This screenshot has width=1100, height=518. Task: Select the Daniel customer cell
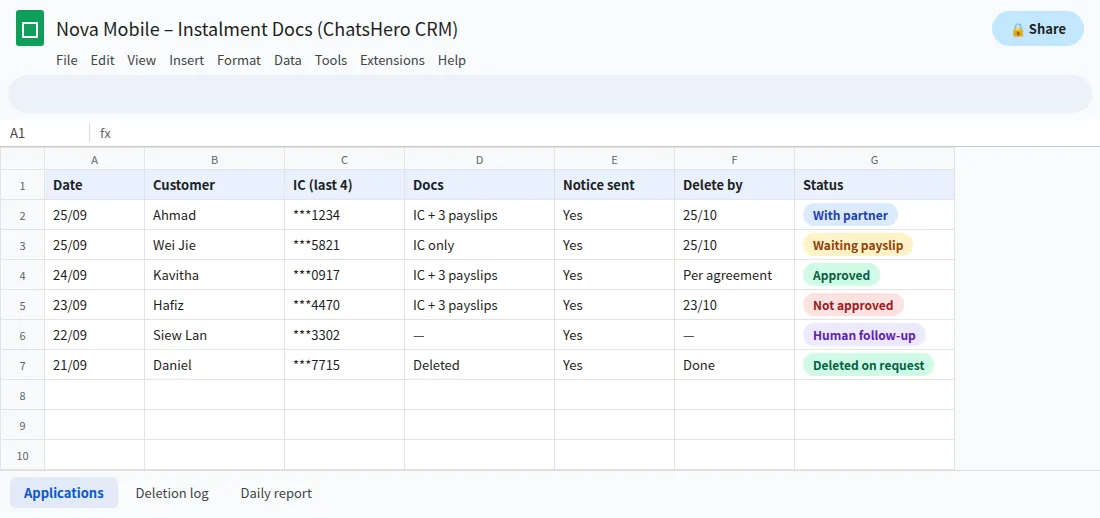(x=215, y=365)
